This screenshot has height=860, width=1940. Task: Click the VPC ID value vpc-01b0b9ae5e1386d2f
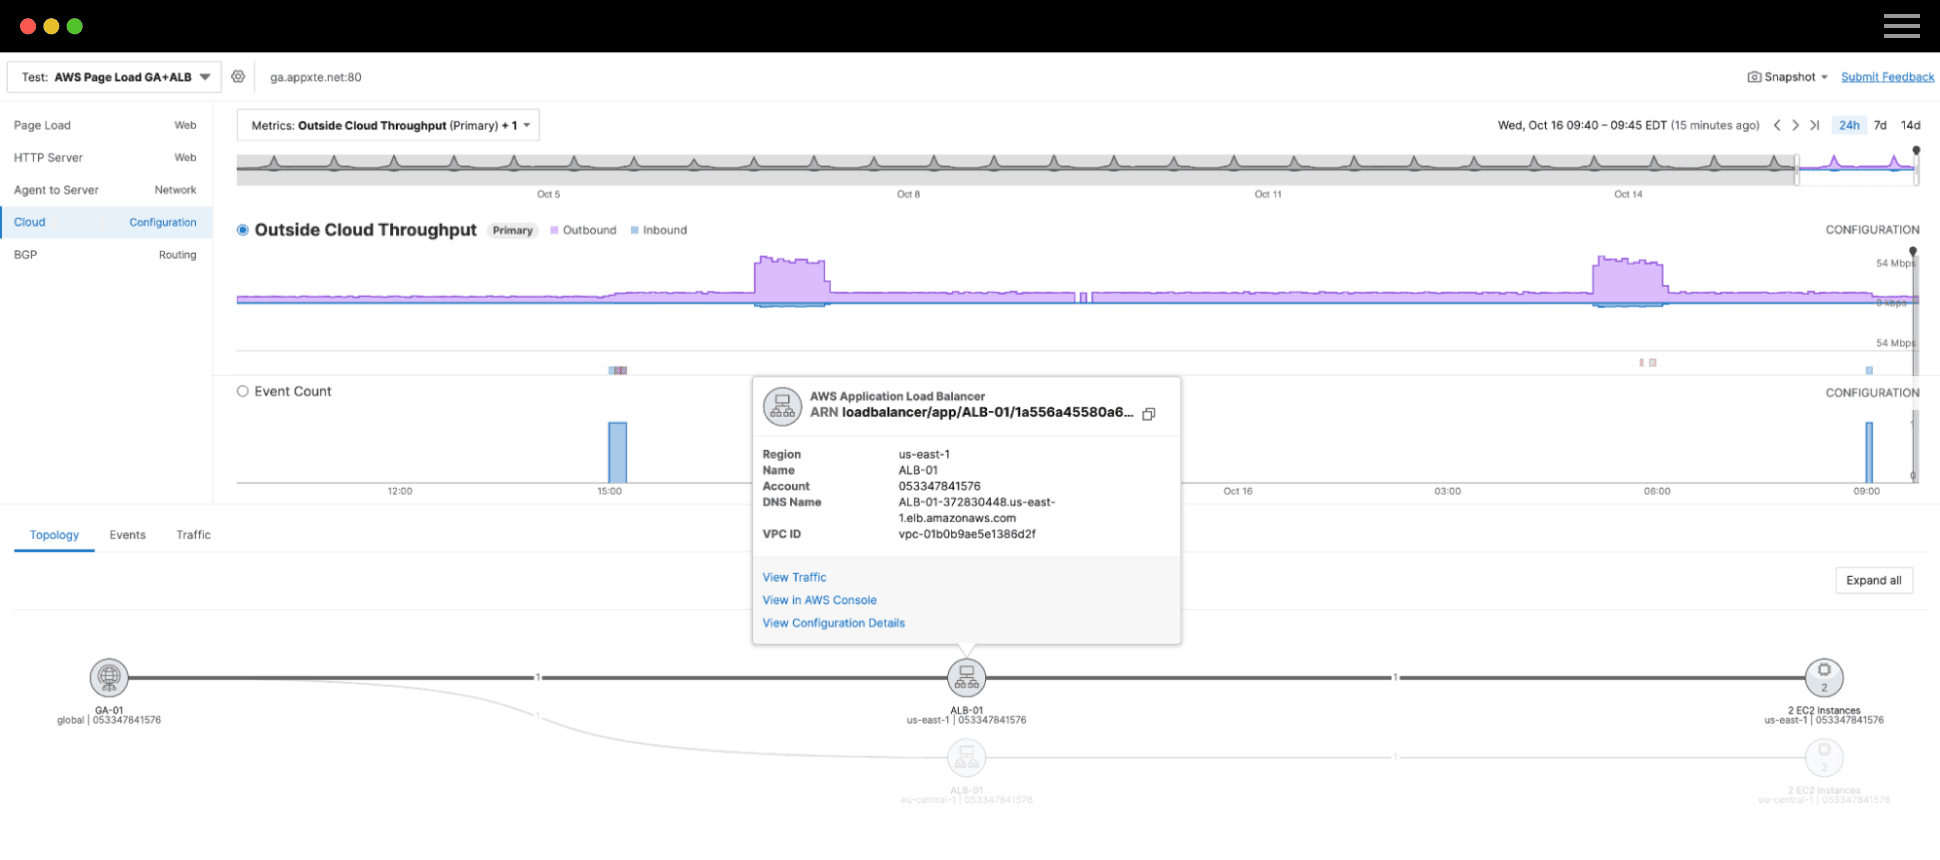click(x=967, y=534)
